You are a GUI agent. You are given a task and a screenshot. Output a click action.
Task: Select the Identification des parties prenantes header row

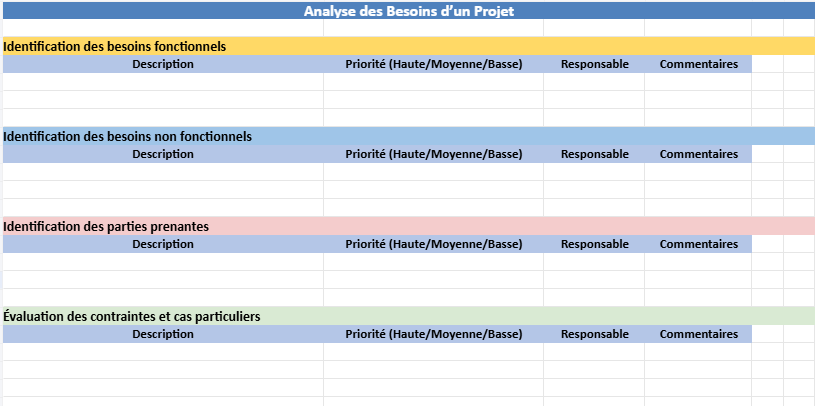coord(409,226)
